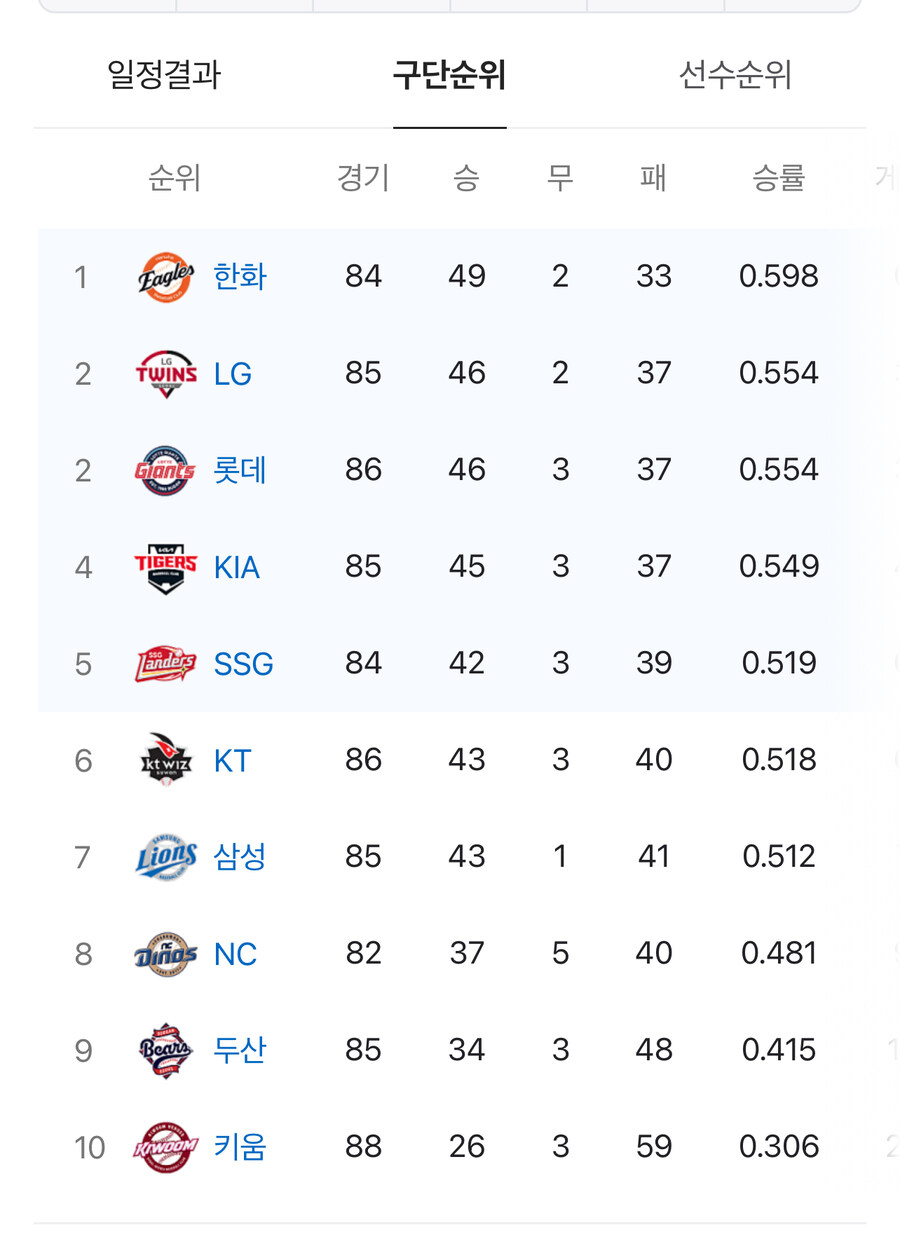Click the 순위 column header
The image size is (900, 1239).
click(x=175, y=179)
